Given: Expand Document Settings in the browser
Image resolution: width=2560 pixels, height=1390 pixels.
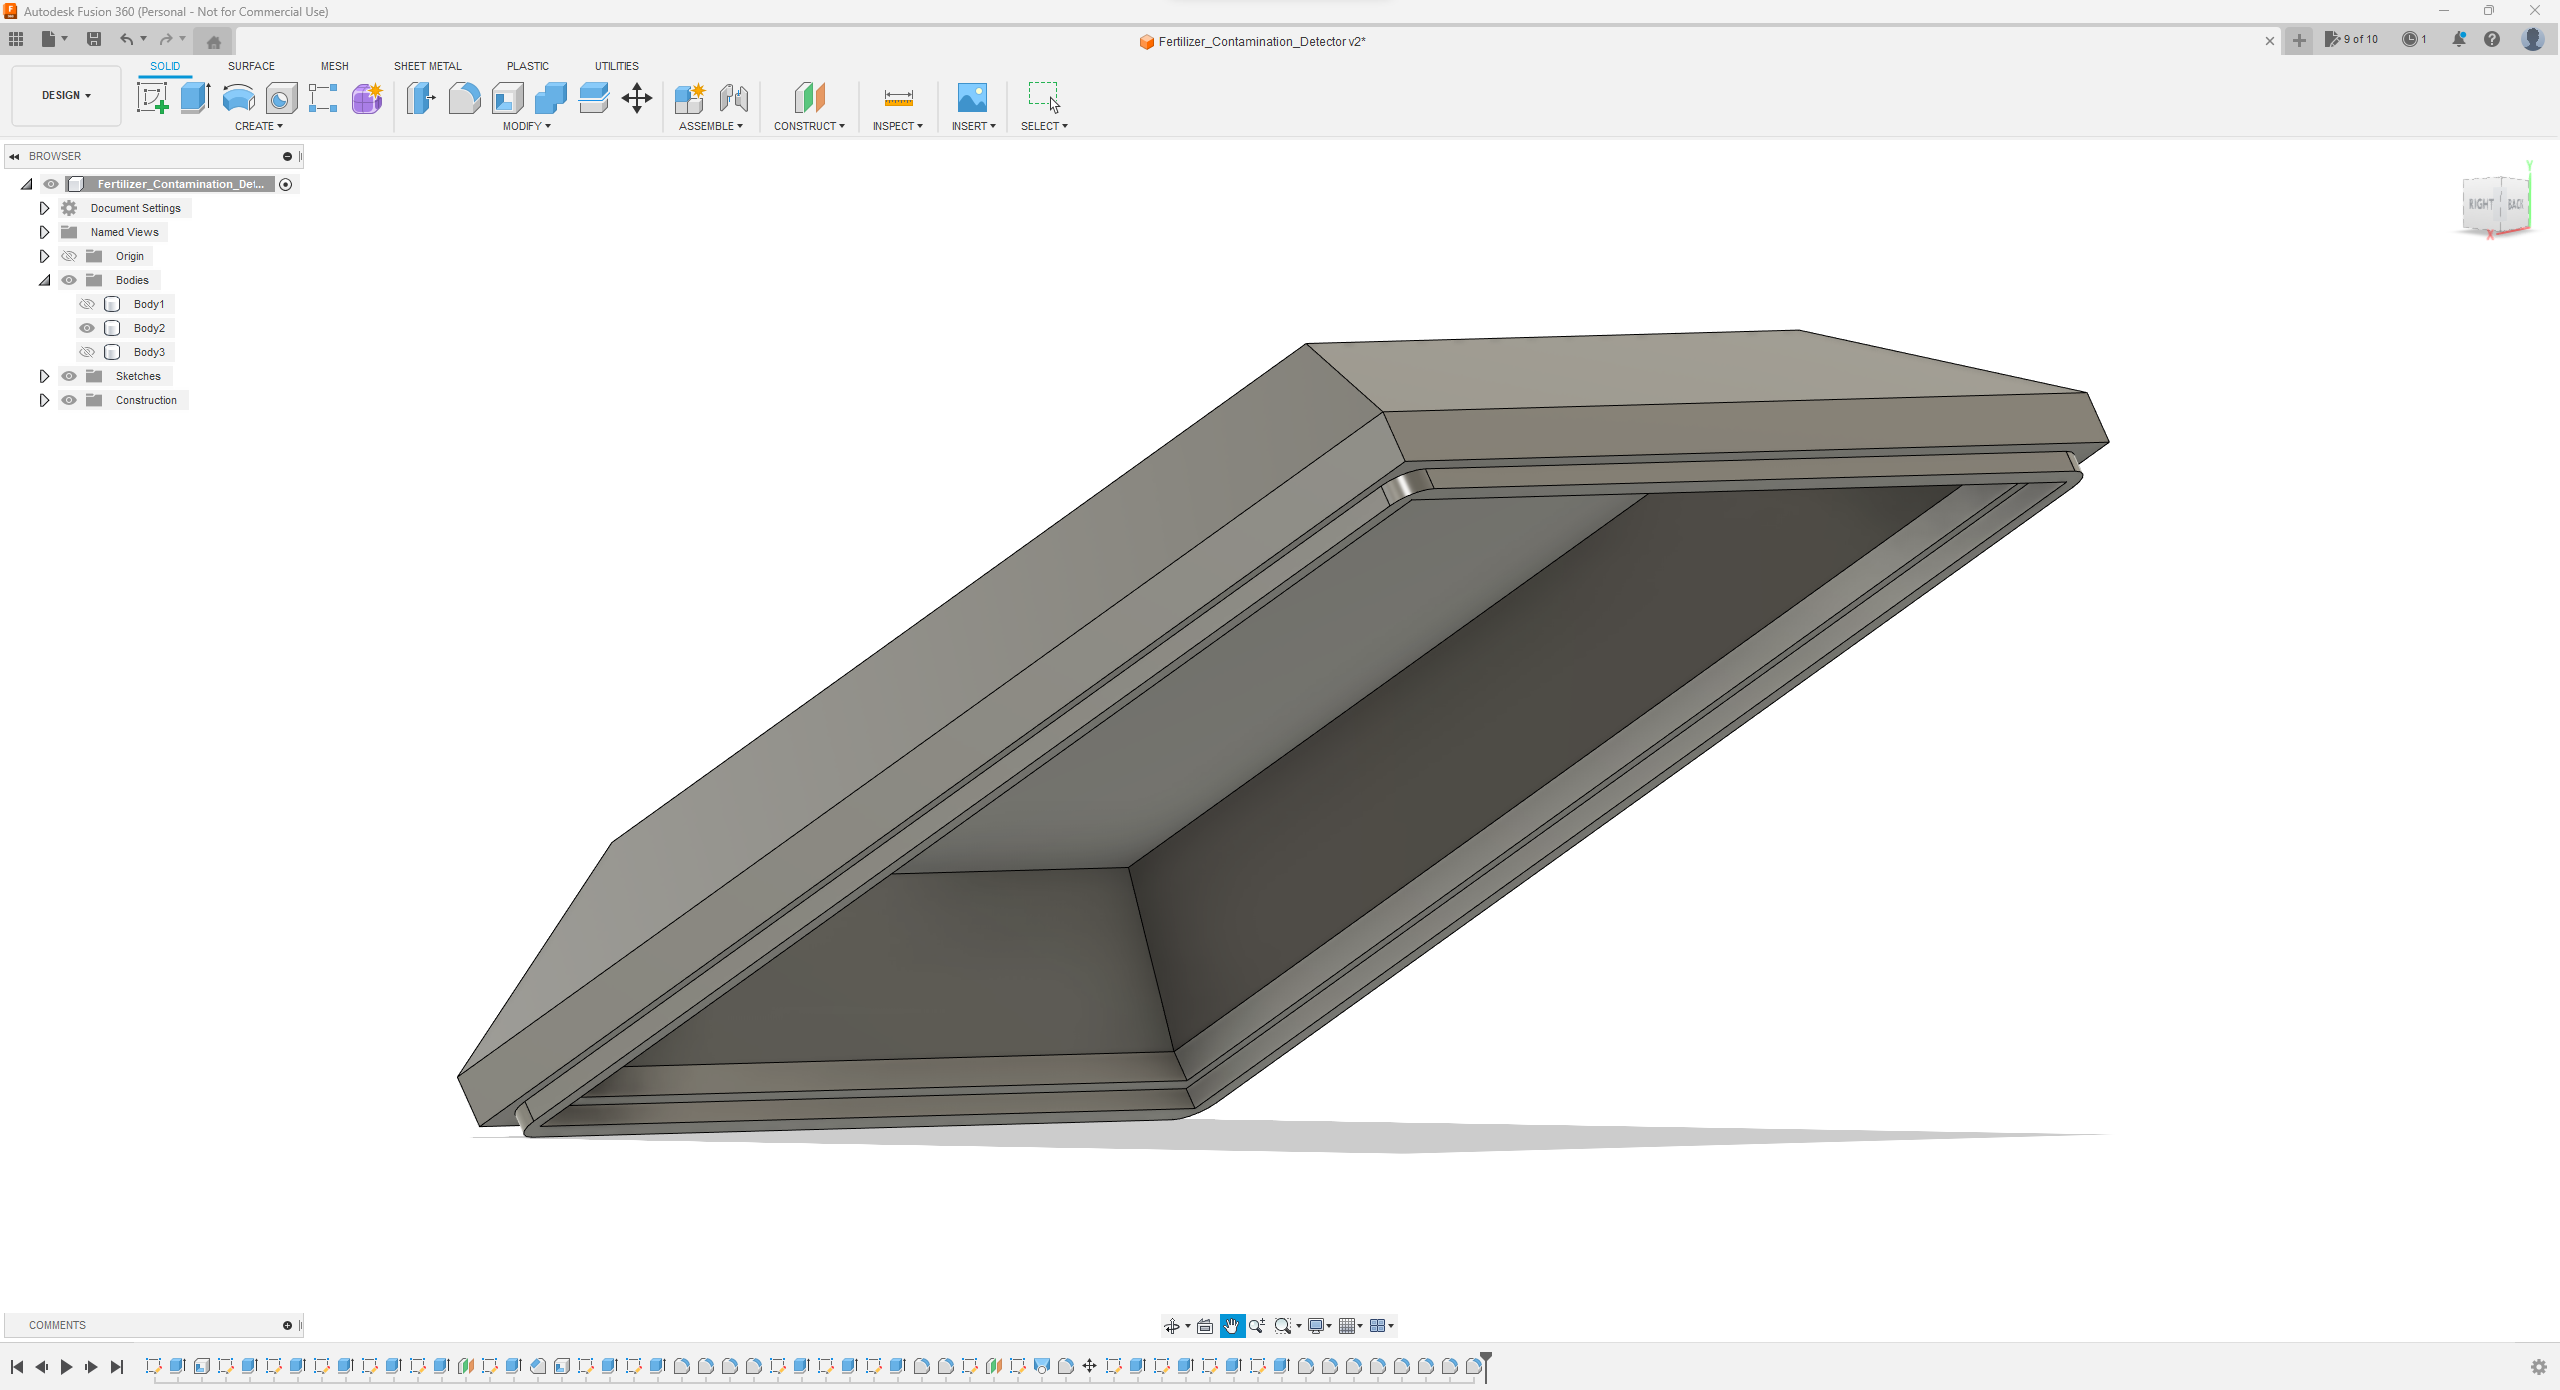Looking at the screenshot, I should [44, 208].
